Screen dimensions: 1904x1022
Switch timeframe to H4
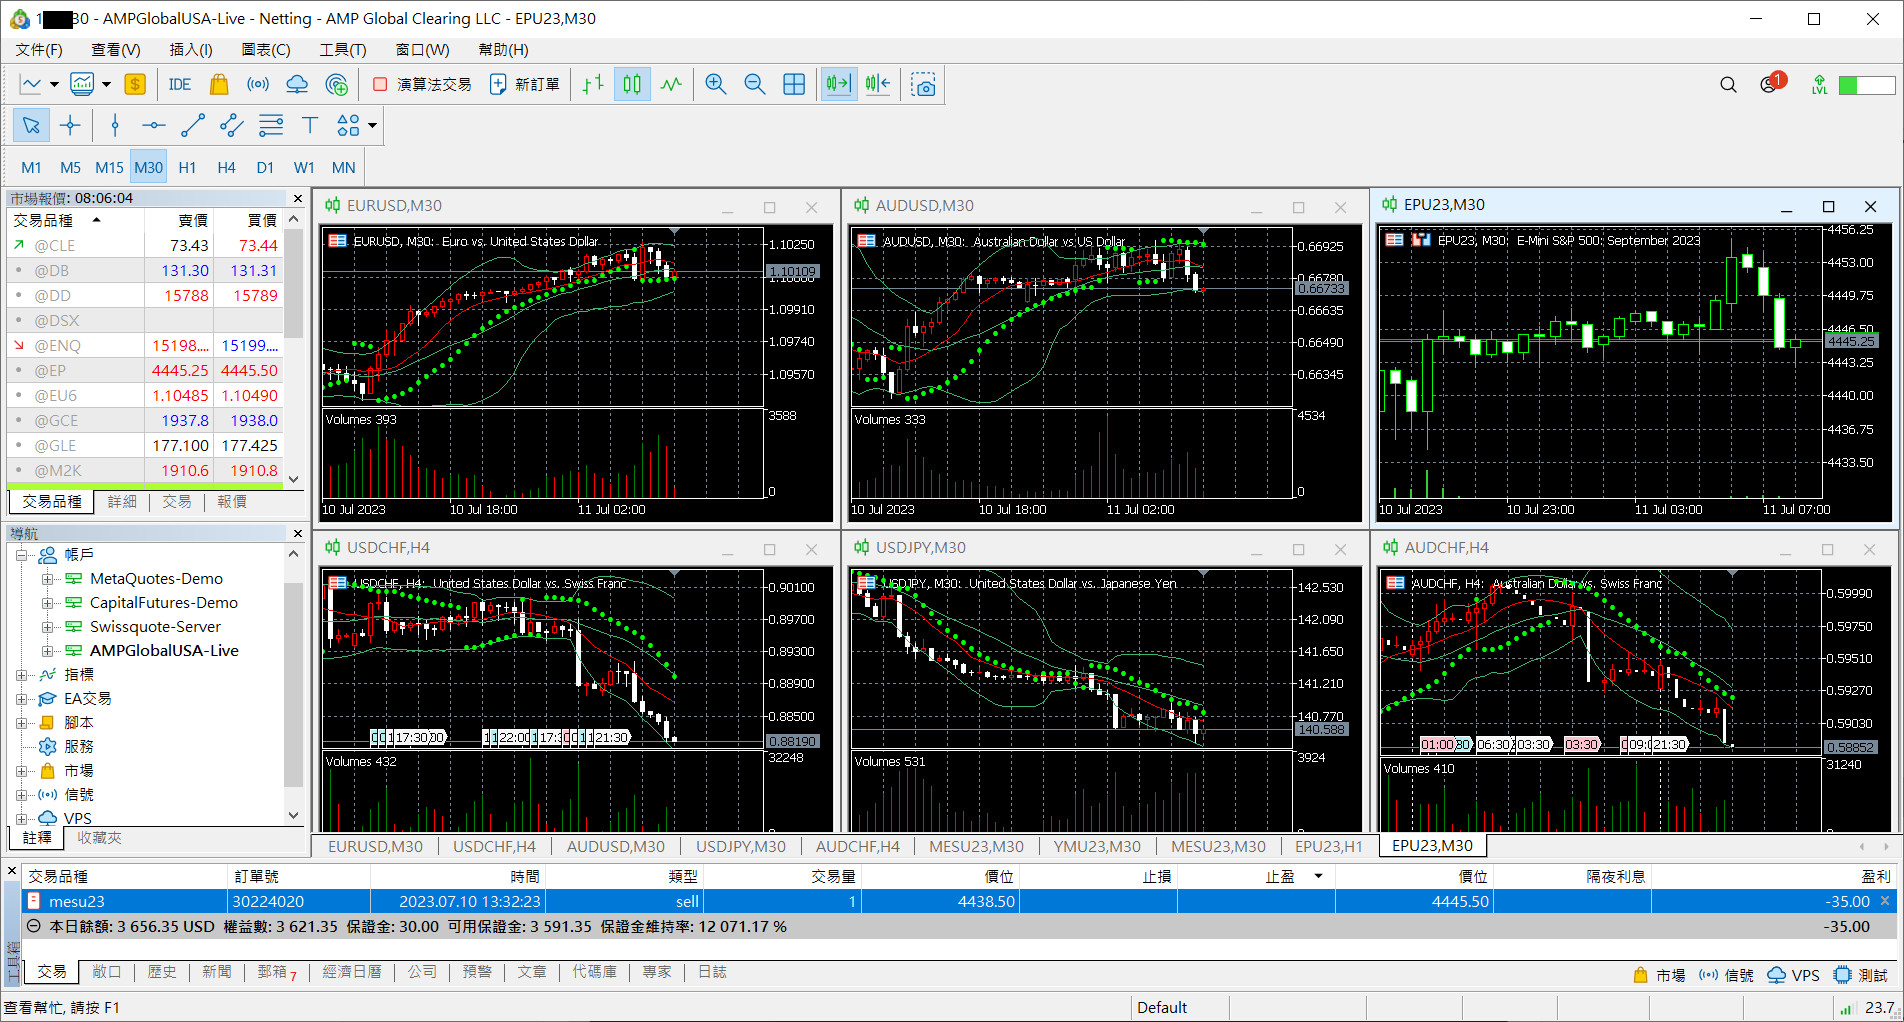point(227,168)
